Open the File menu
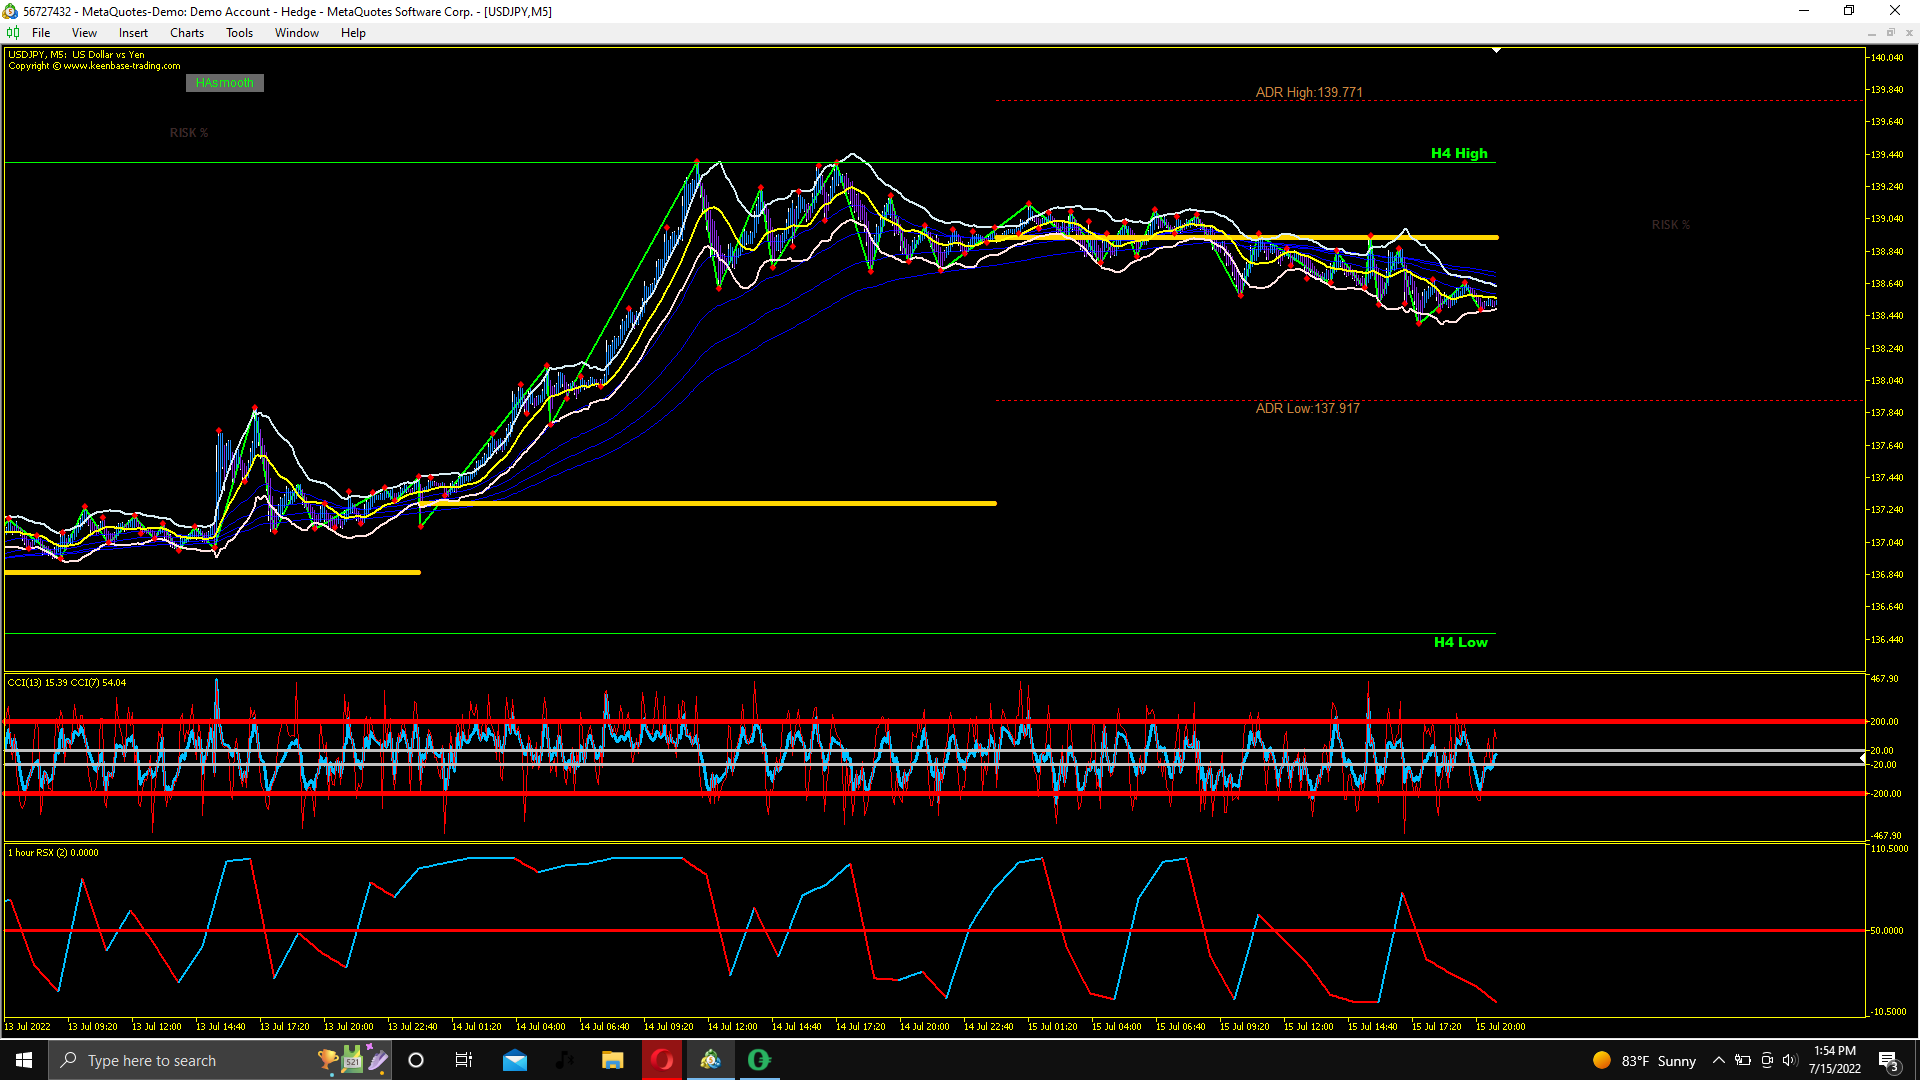Screen dimensions: 1920x1080 tap(41, 33)
